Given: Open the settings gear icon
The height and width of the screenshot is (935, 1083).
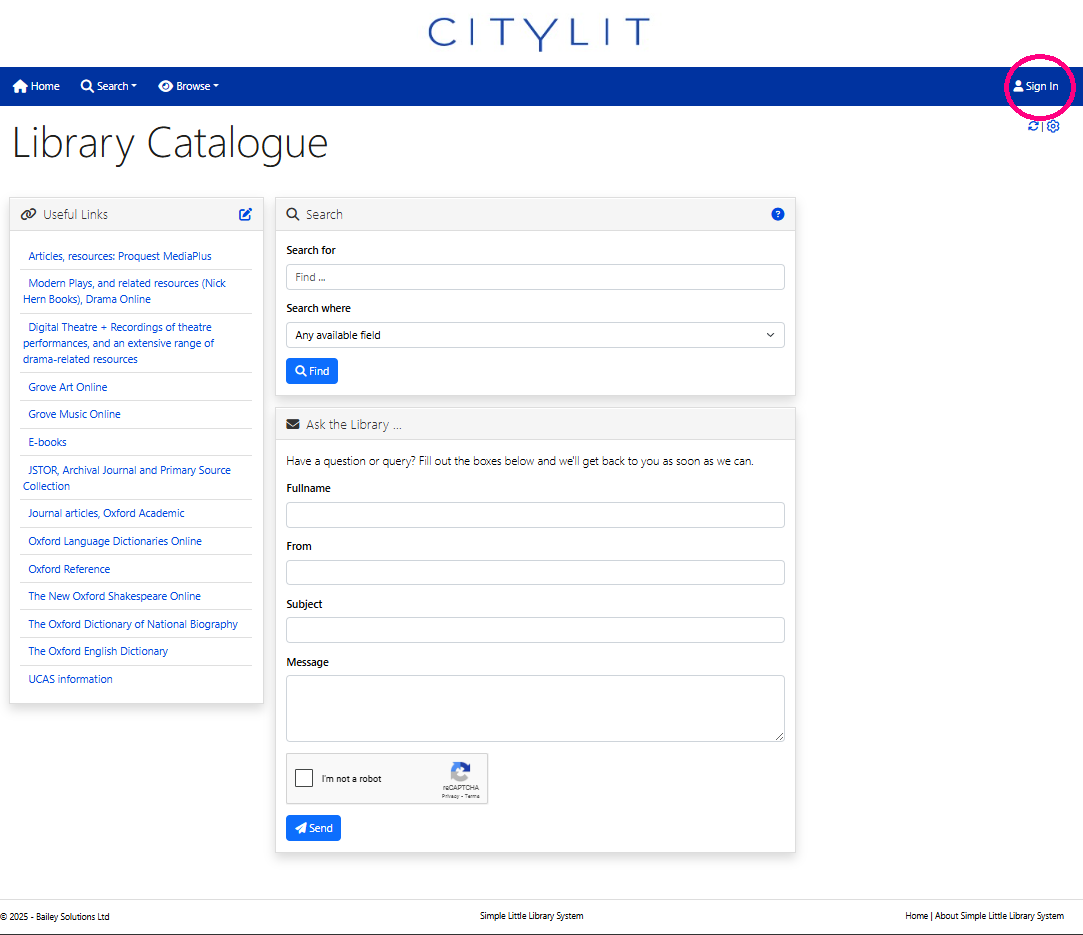Looking at the screenshot, I should tap(1053, 126).
